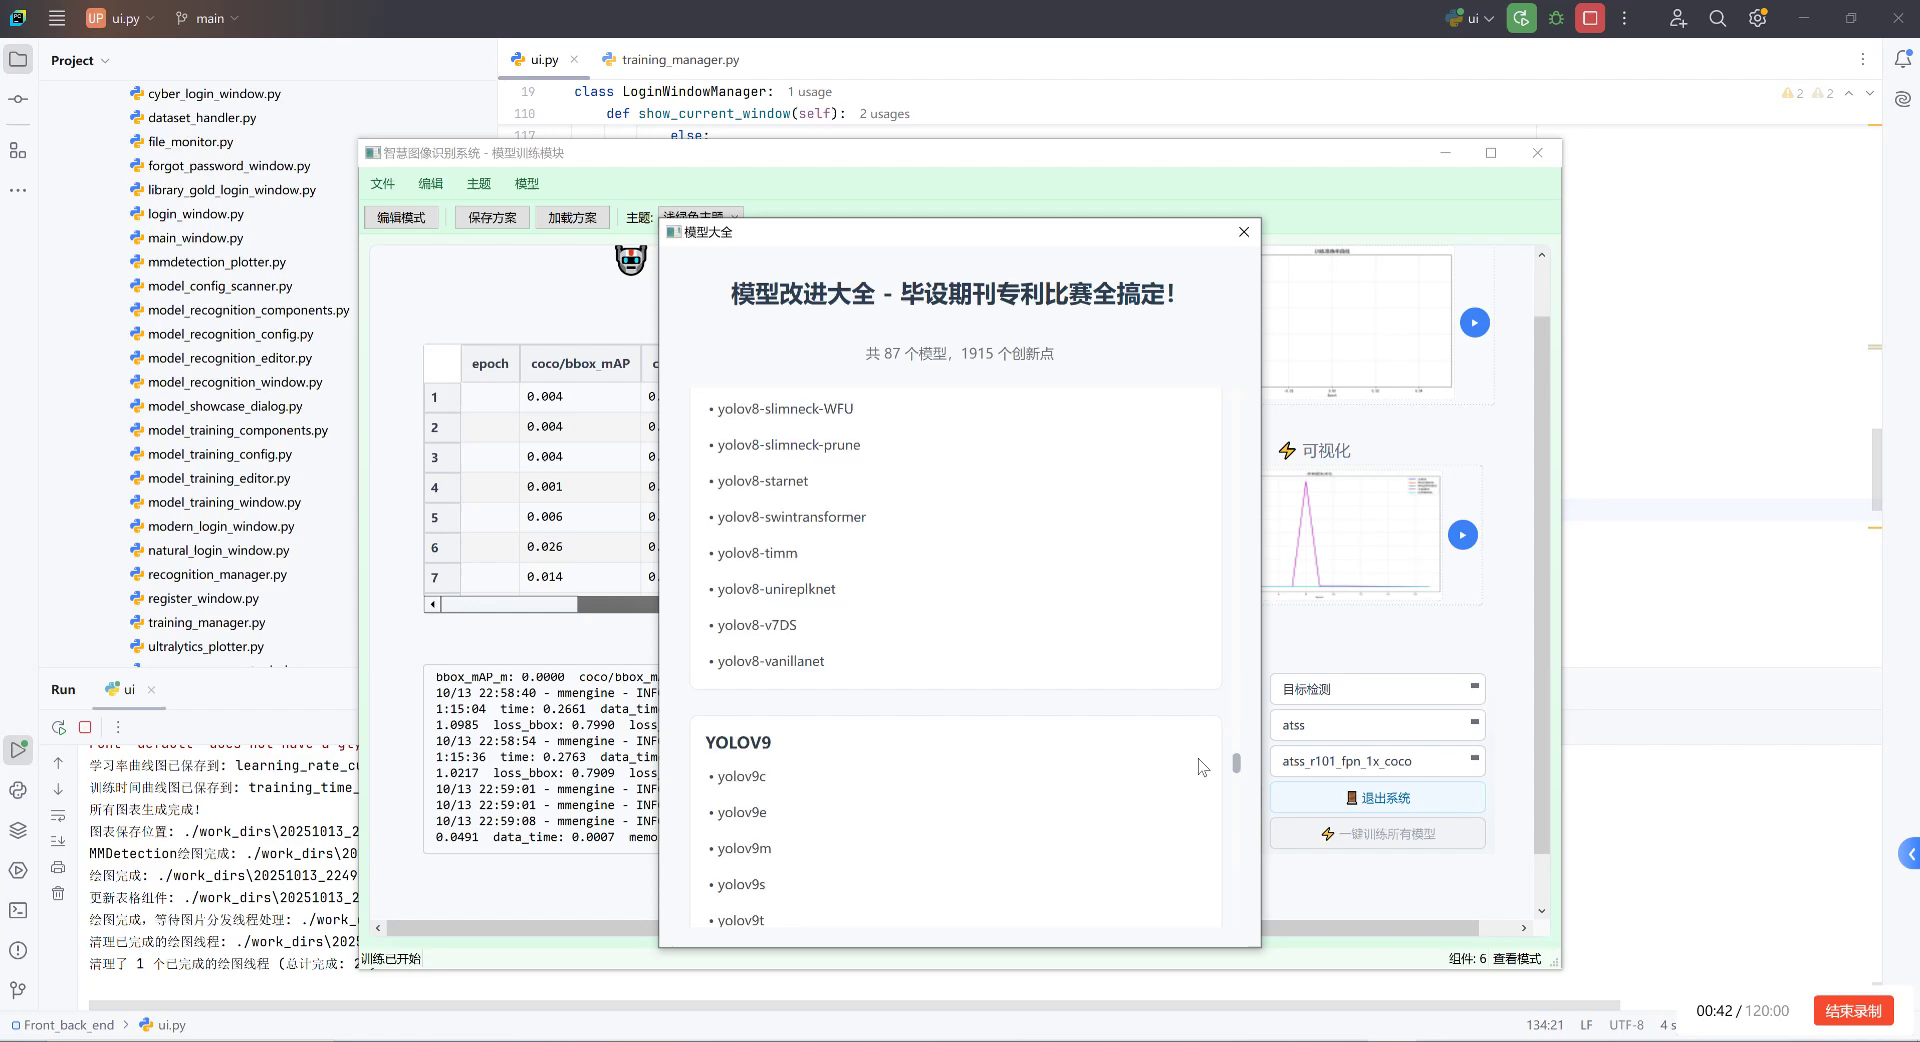The image size is (1920, 1042).
Task: Toggle soft-wrap icon in Run console
Action: click(58, 815)
